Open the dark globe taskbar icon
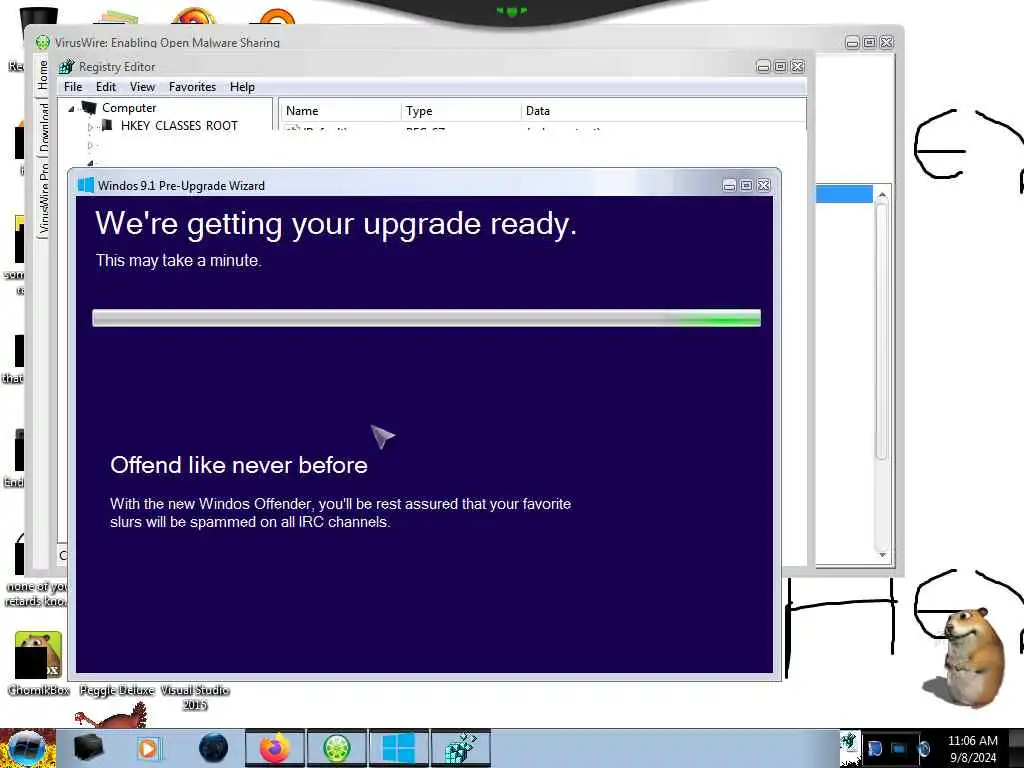 [x=213, y=748]
